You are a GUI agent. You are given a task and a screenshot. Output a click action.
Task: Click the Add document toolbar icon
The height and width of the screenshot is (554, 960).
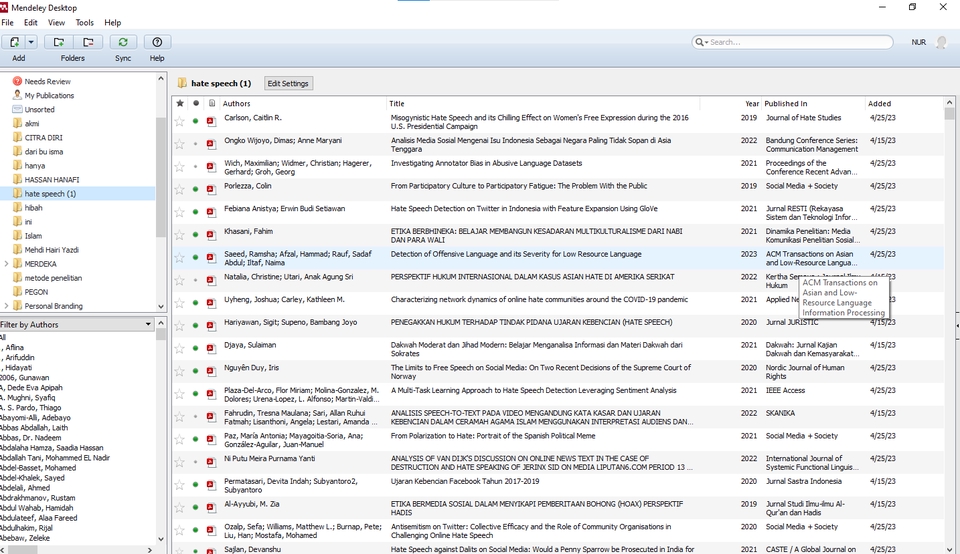point(13,42)
